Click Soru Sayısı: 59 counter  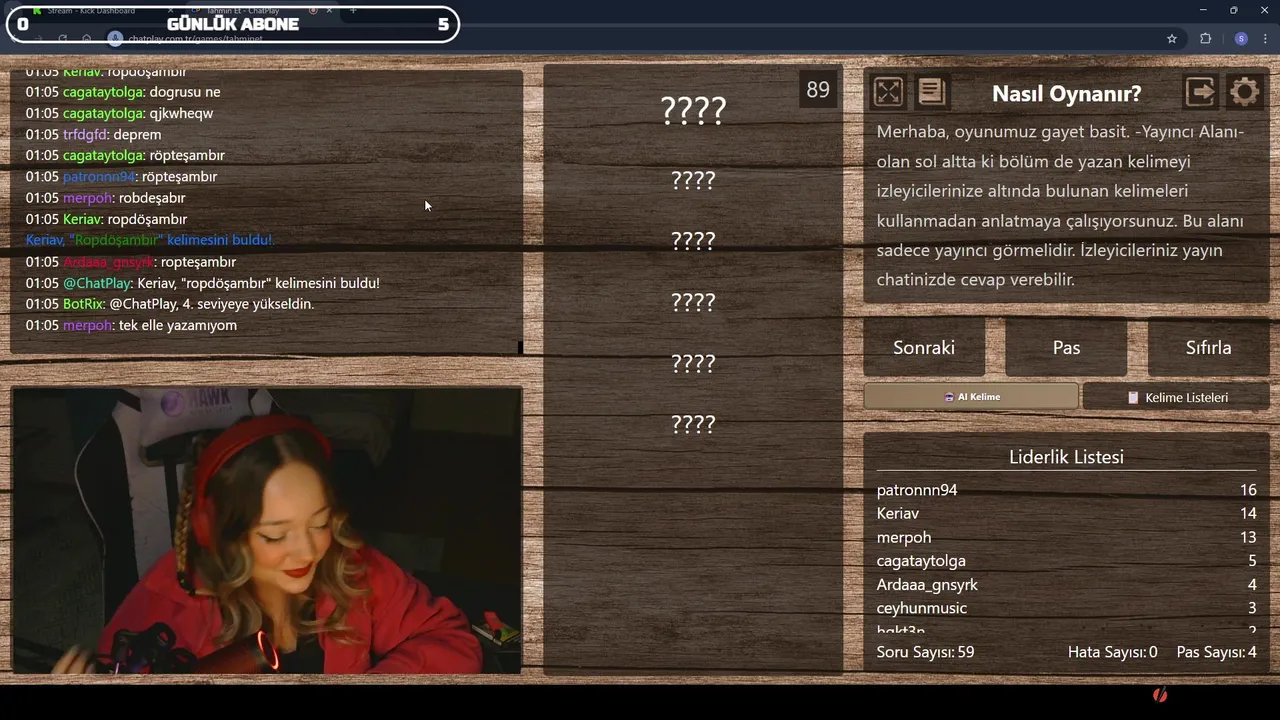click(925, 652)
